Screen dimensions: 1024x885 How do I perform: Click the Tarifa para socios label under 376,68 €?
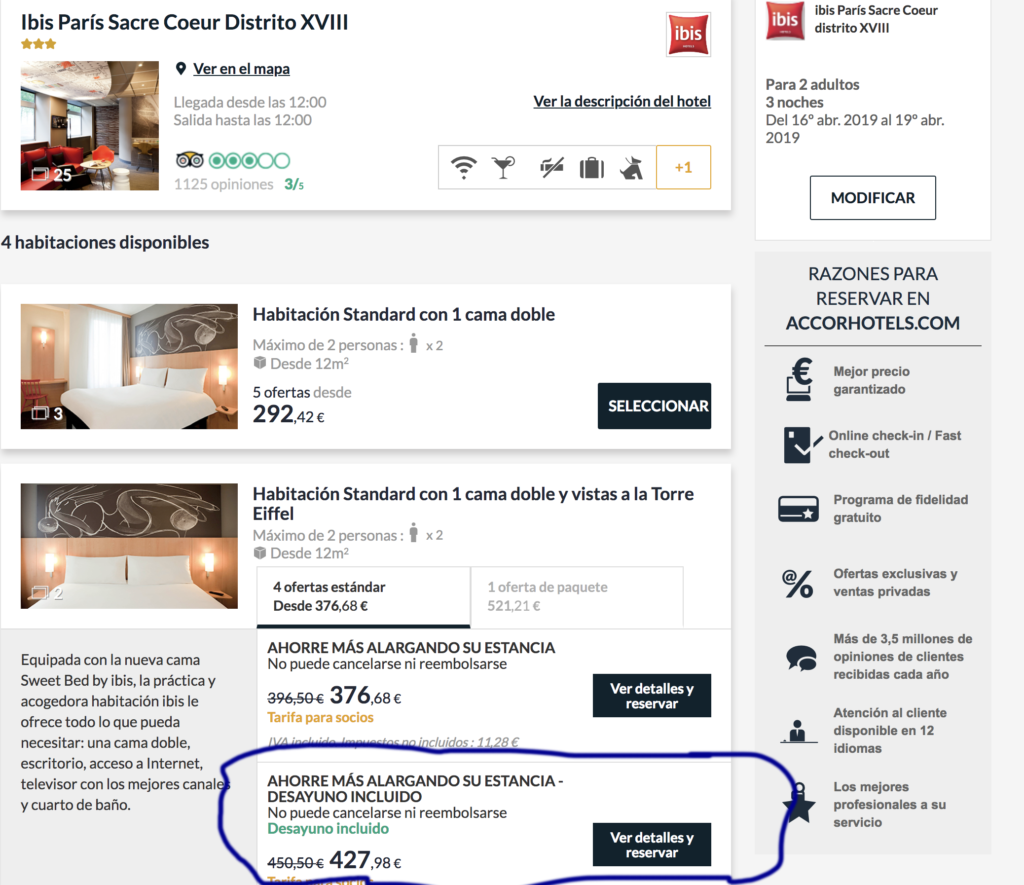[320, 717]
